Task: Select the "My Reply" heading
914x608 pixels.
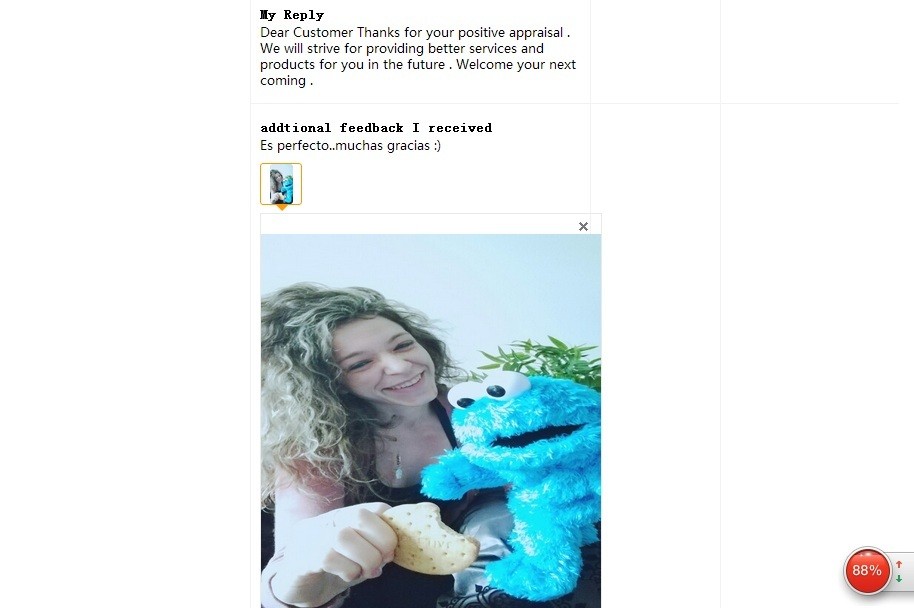Action: click(292, 15)
